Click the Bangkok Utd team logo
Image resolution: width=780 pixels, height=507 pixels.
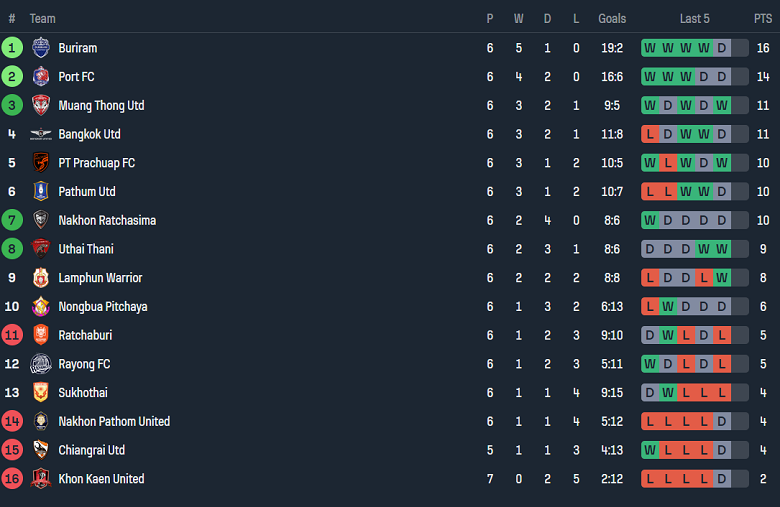(40, 134)
